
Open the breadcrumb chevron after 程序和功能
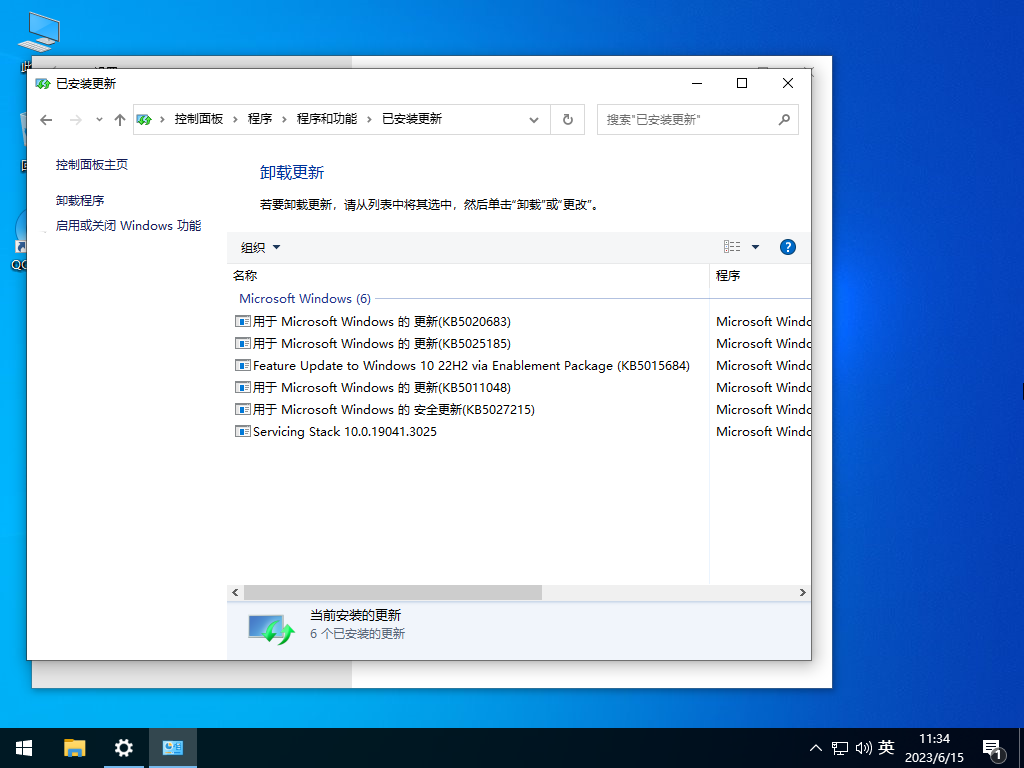click(x=367, y=119)
